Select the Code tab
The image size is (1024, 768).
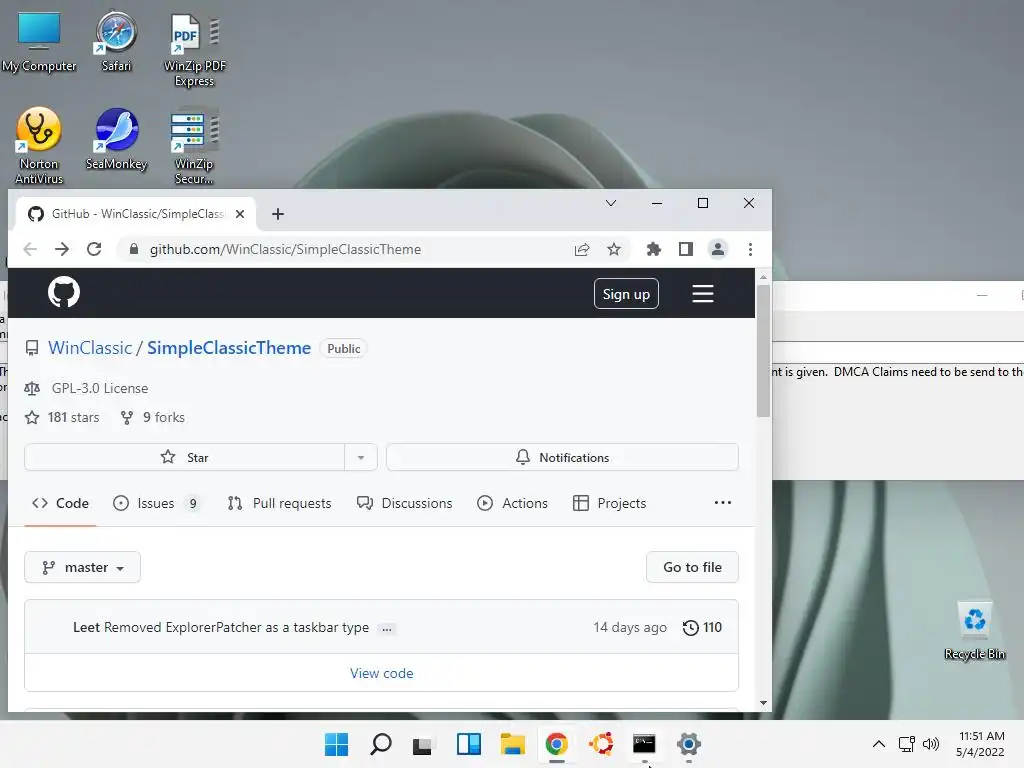point(60,503)
